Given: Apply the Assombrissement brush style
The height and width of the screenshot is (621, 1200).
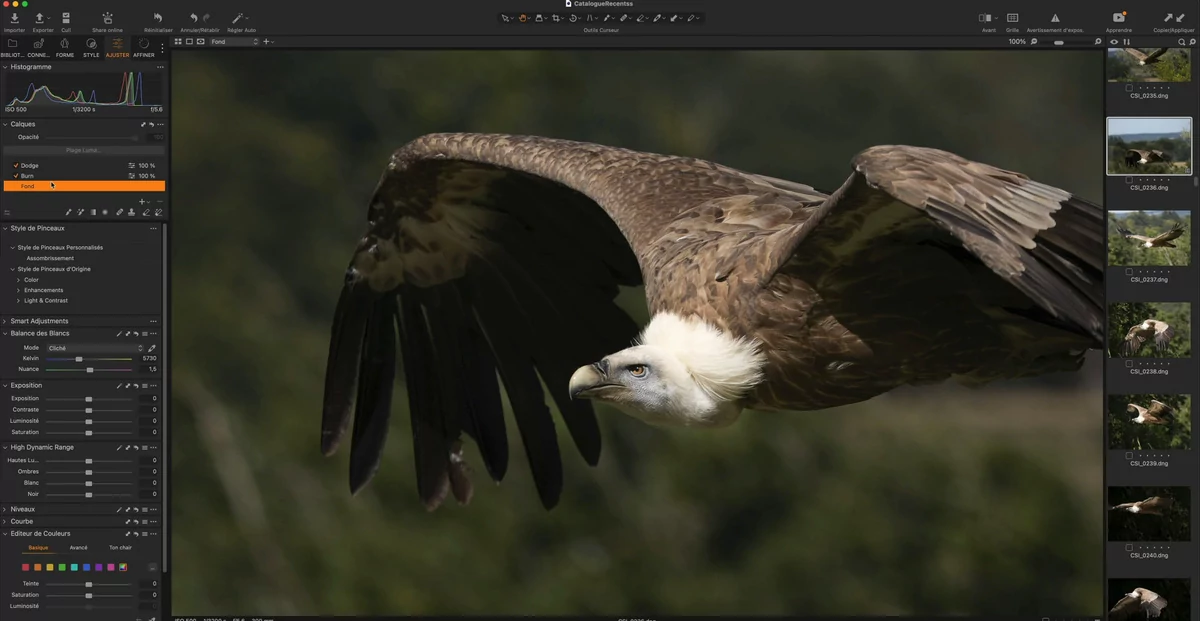Looking at the screenshot, I should coord(50,259).
